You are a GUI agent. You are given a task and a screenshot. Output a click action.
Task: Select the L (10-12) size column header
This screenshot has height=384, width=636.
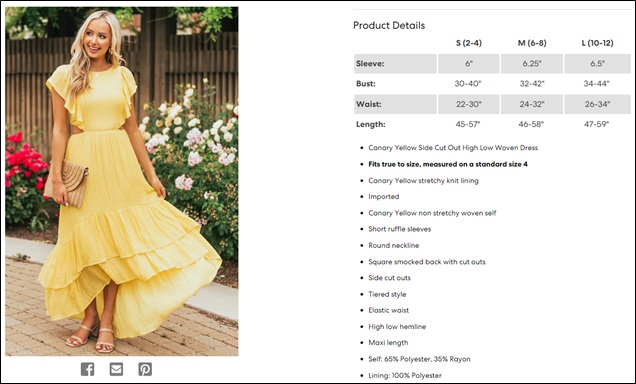[597, 43]
